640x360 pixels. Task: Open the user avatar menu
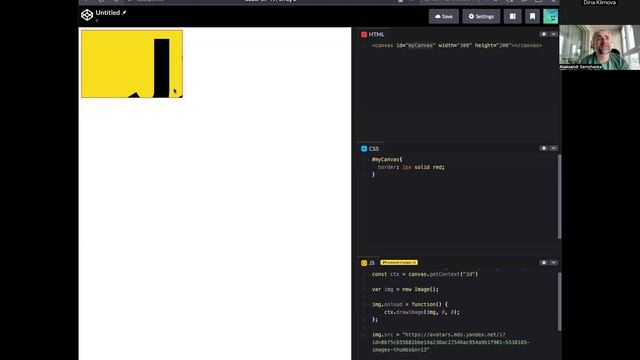click(x=551, y=16)
